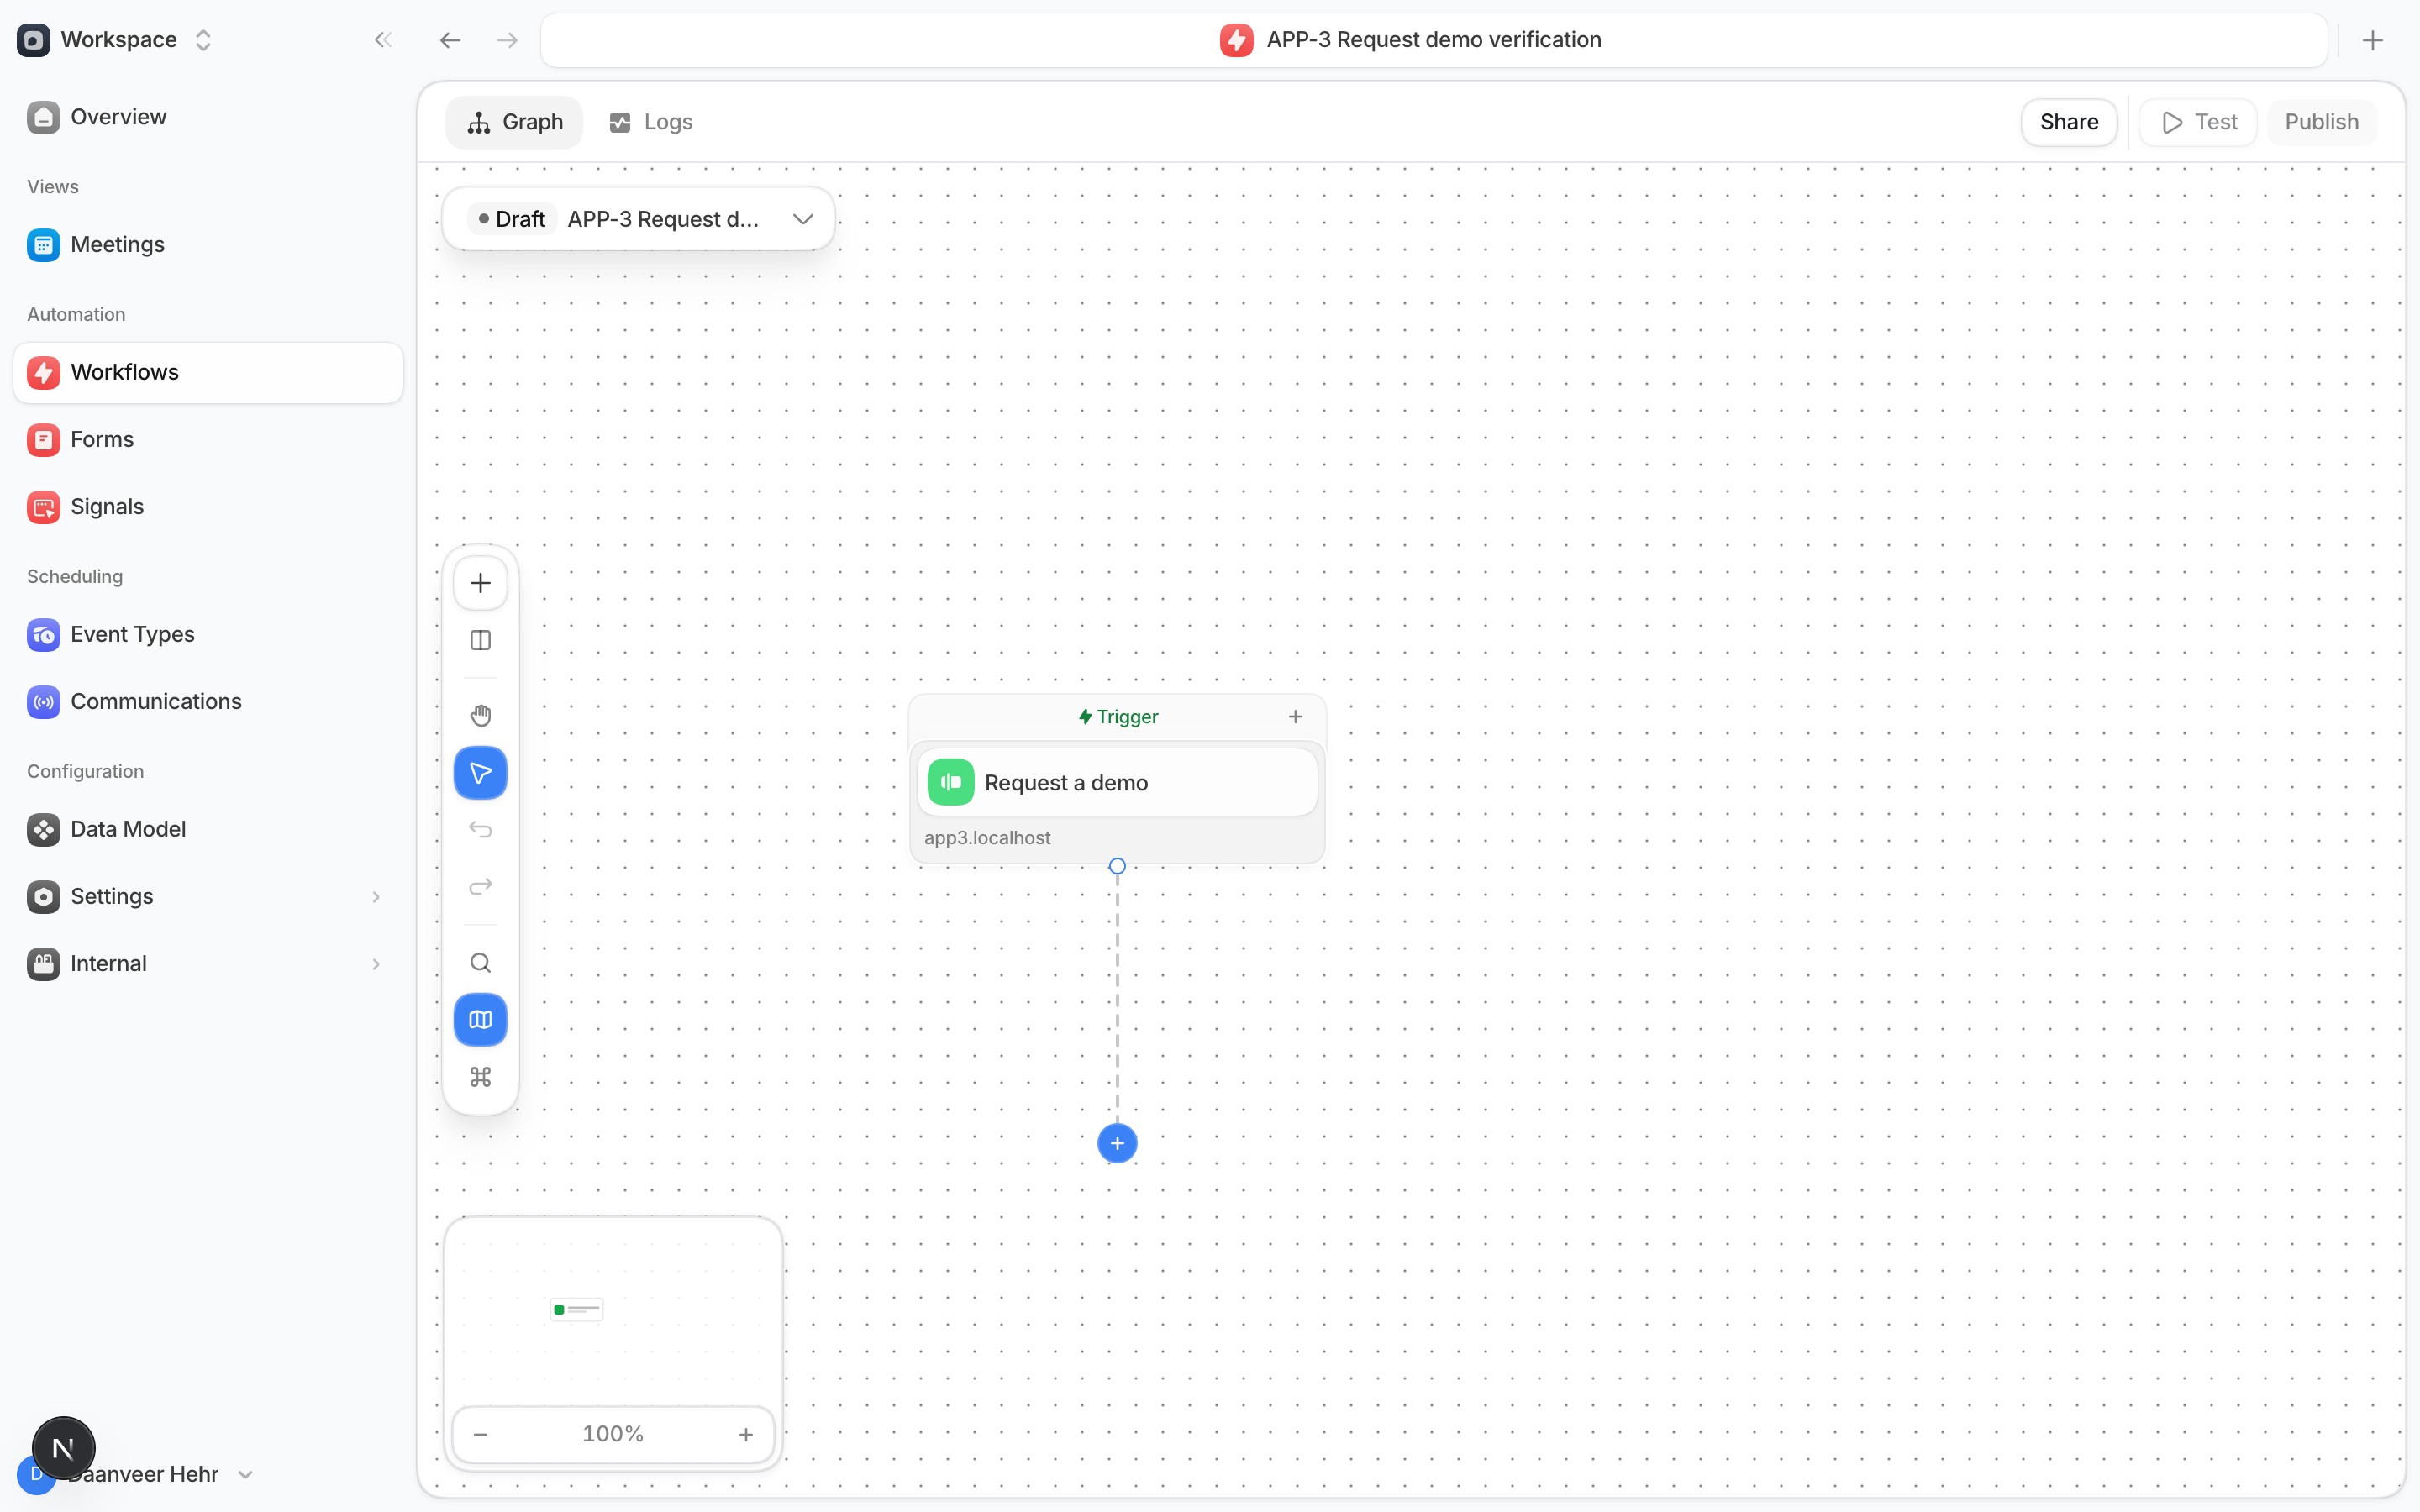Viewport: 2420px width, 1512px height.
Task: Run the workflow with Test button
Action: point(2199,122)
